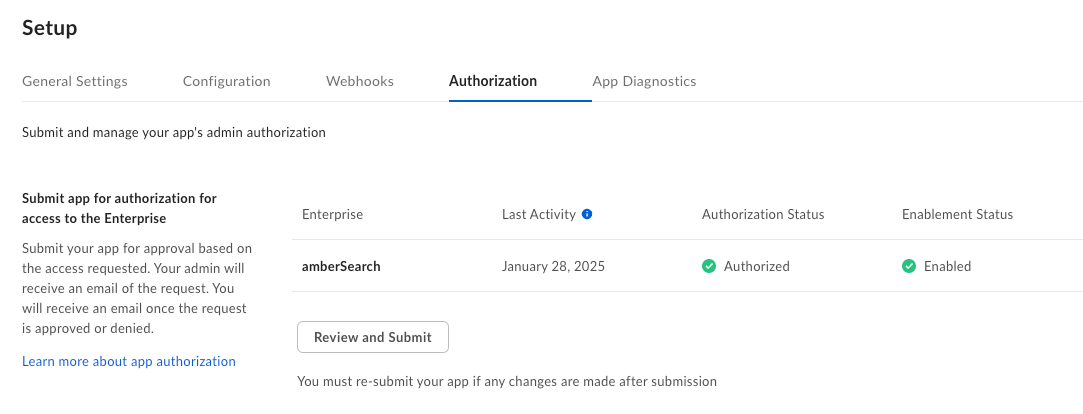Click the Setup page heading
The height and width of the screenshot is (414, 1083).
coord(50,28)
